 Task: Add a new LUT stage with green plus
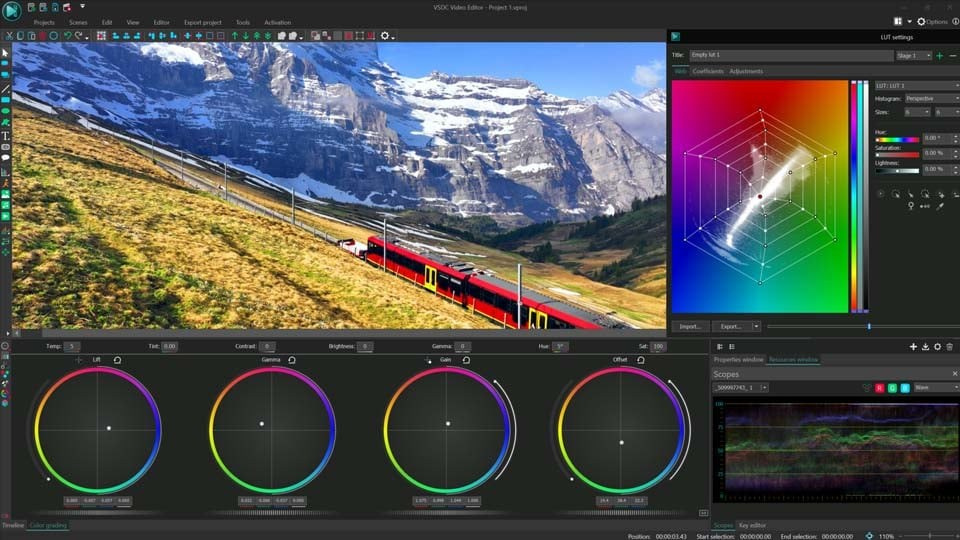click(940, 56)
